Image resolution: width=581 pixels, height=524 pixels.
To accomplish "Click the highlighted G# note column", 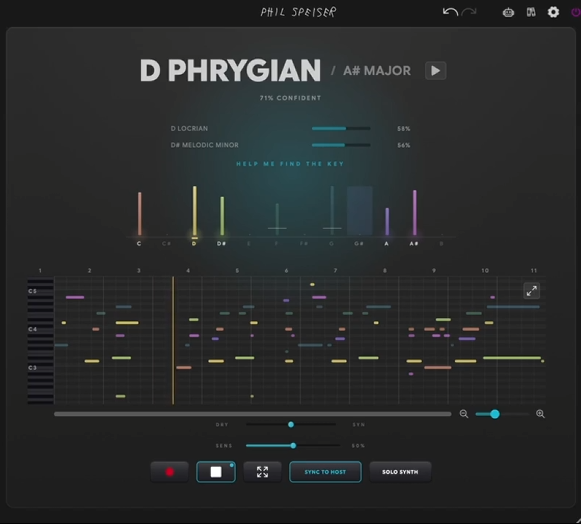I will tap(359, 210).
